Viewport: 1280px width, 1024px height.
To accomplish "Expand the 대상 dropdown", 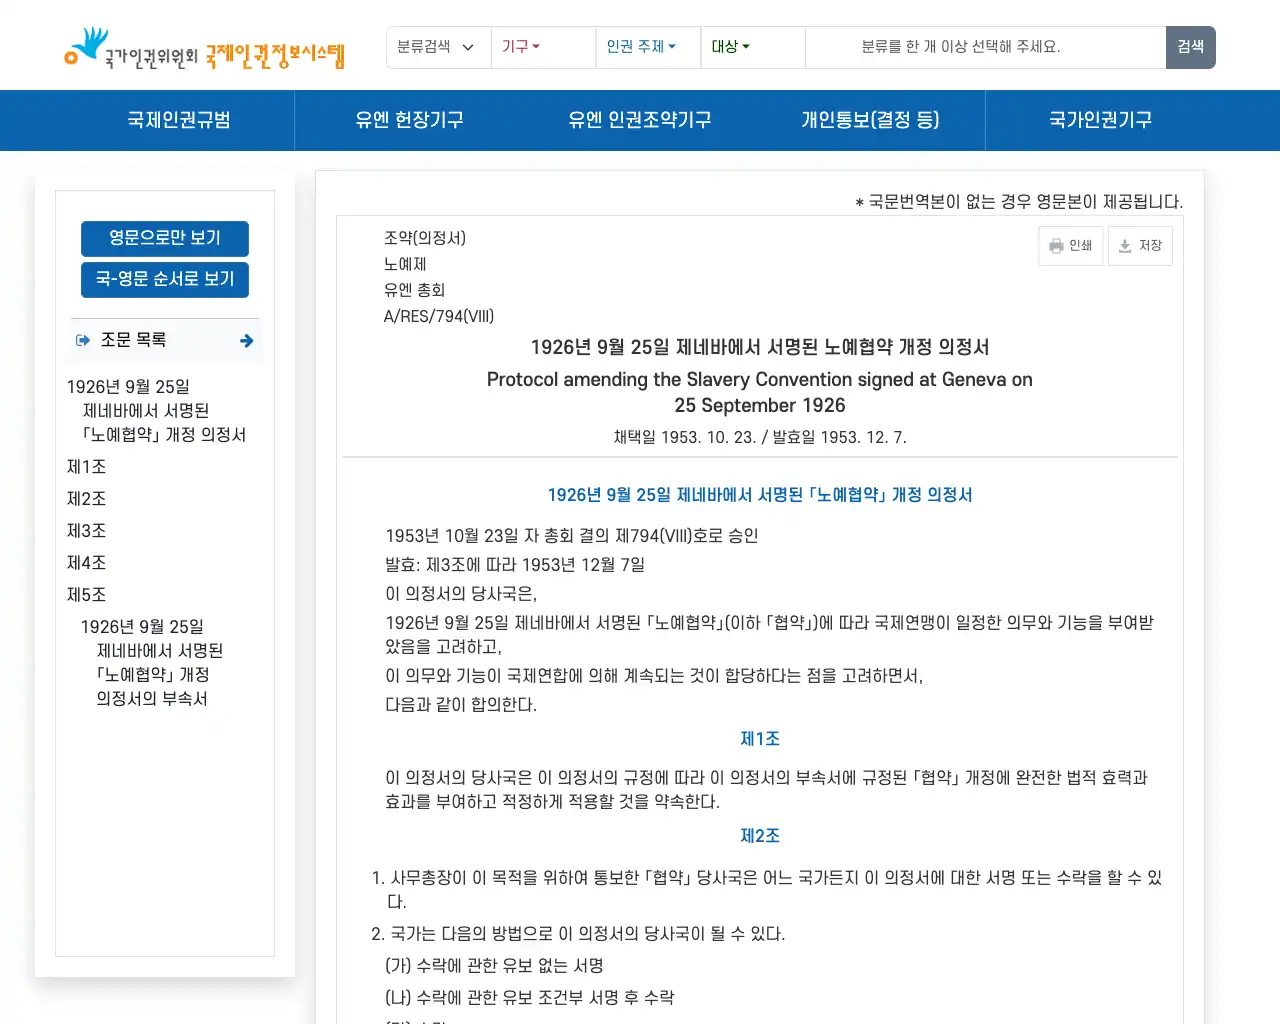I will click(729, 47).
